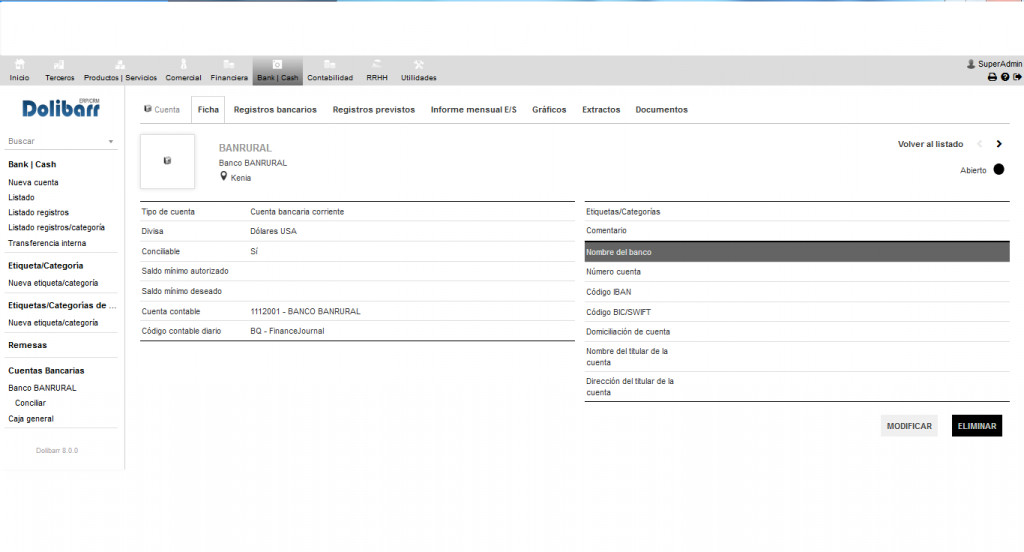Viewport: 1024px width, 552px height.
Task: Click the logout arrow icon
Action: coord(1017,77)
